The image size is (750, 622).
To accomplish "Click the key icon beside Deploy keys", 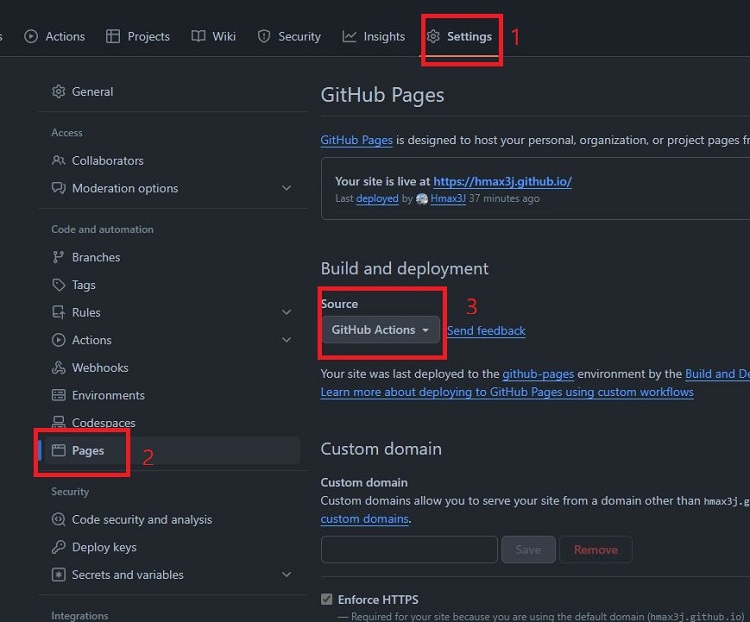I will coord(58,547).
